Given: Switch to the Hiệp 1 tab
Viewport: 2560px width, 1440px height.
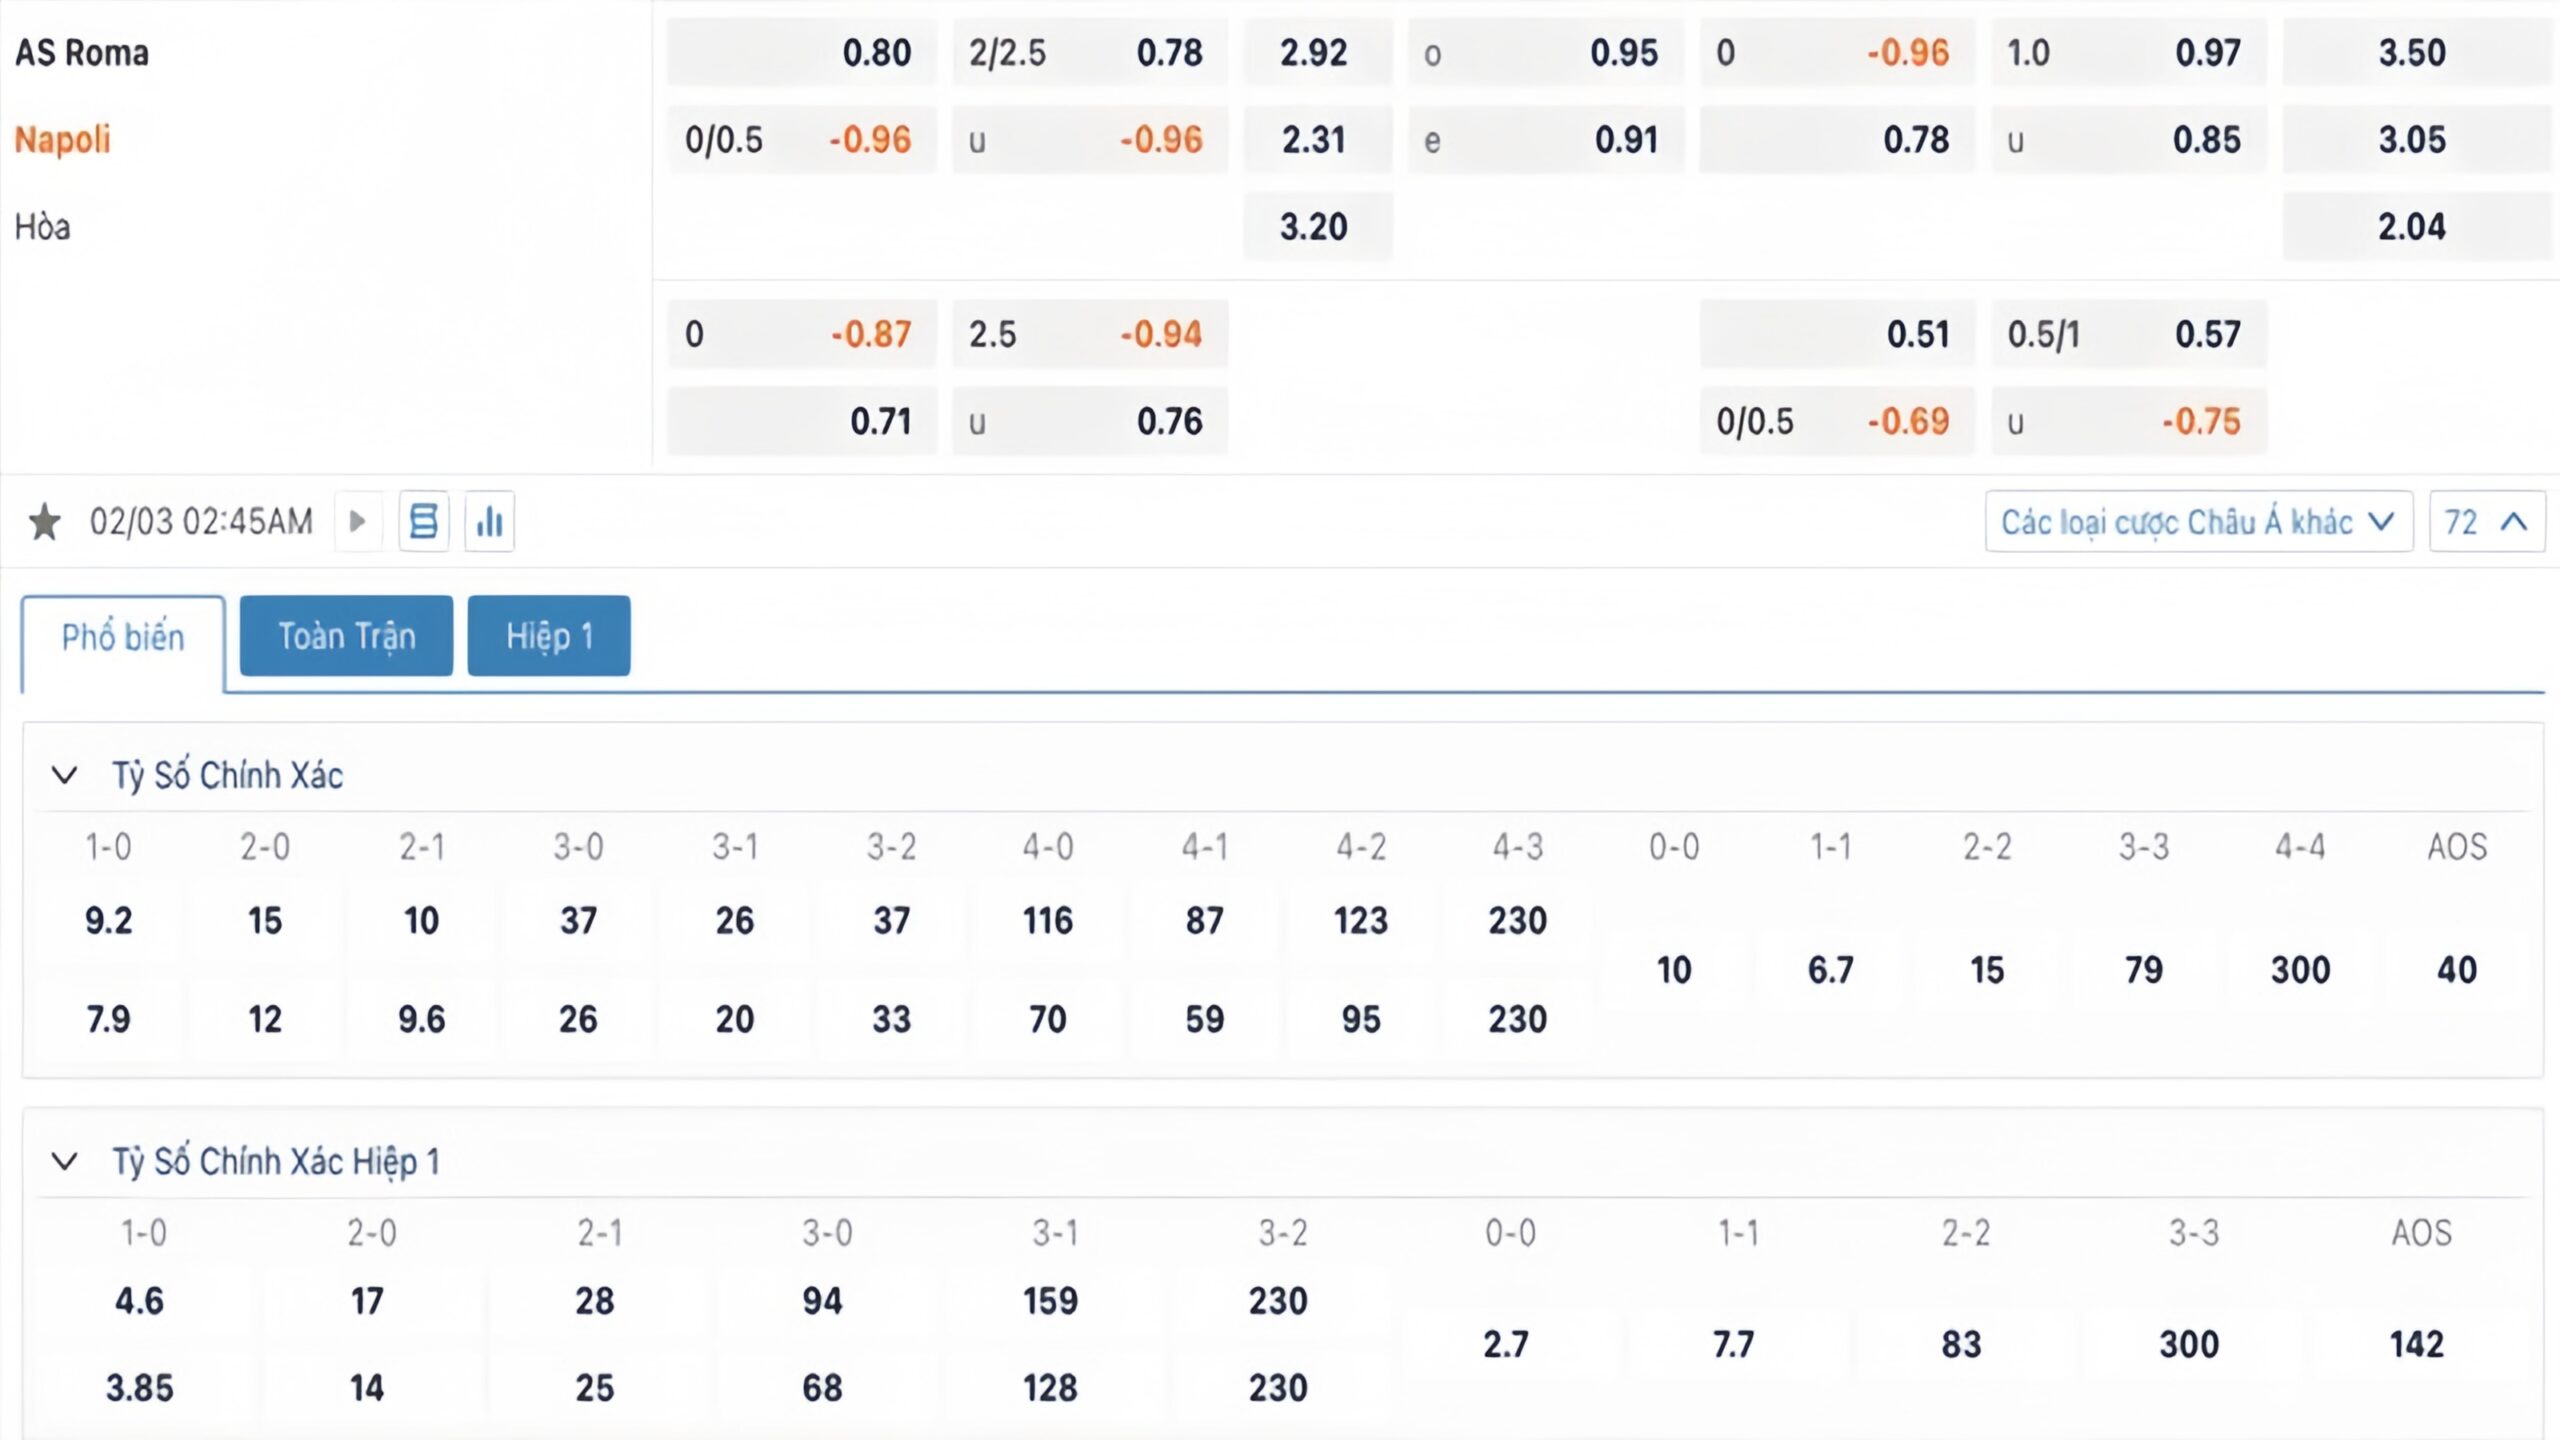Looking at the screenshot, I should pyautogui.click(x=549, y=637).
